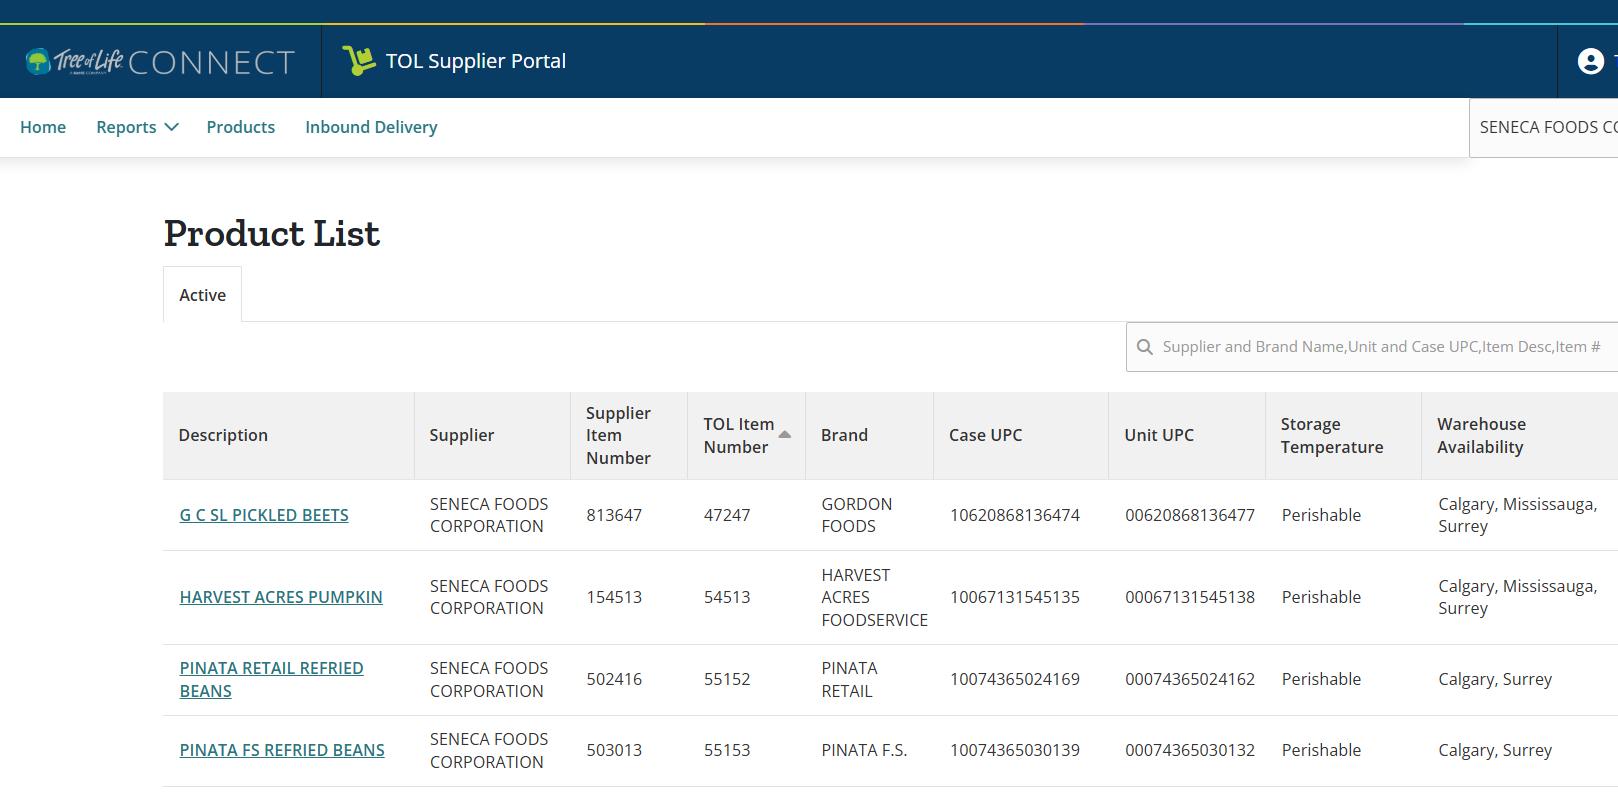Click the Tree of Life Connect logo

[x=160, y=62]
